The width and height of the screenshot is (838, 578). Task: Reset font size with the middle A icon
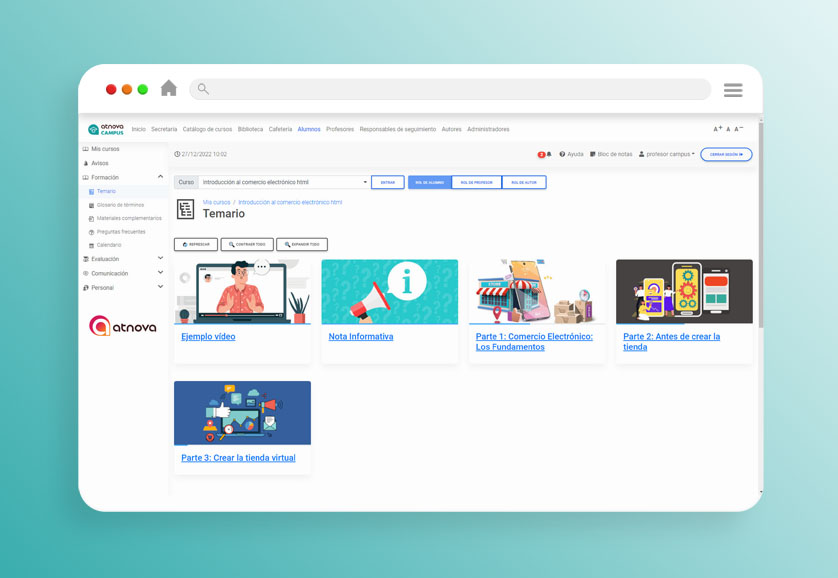point(728,129)
